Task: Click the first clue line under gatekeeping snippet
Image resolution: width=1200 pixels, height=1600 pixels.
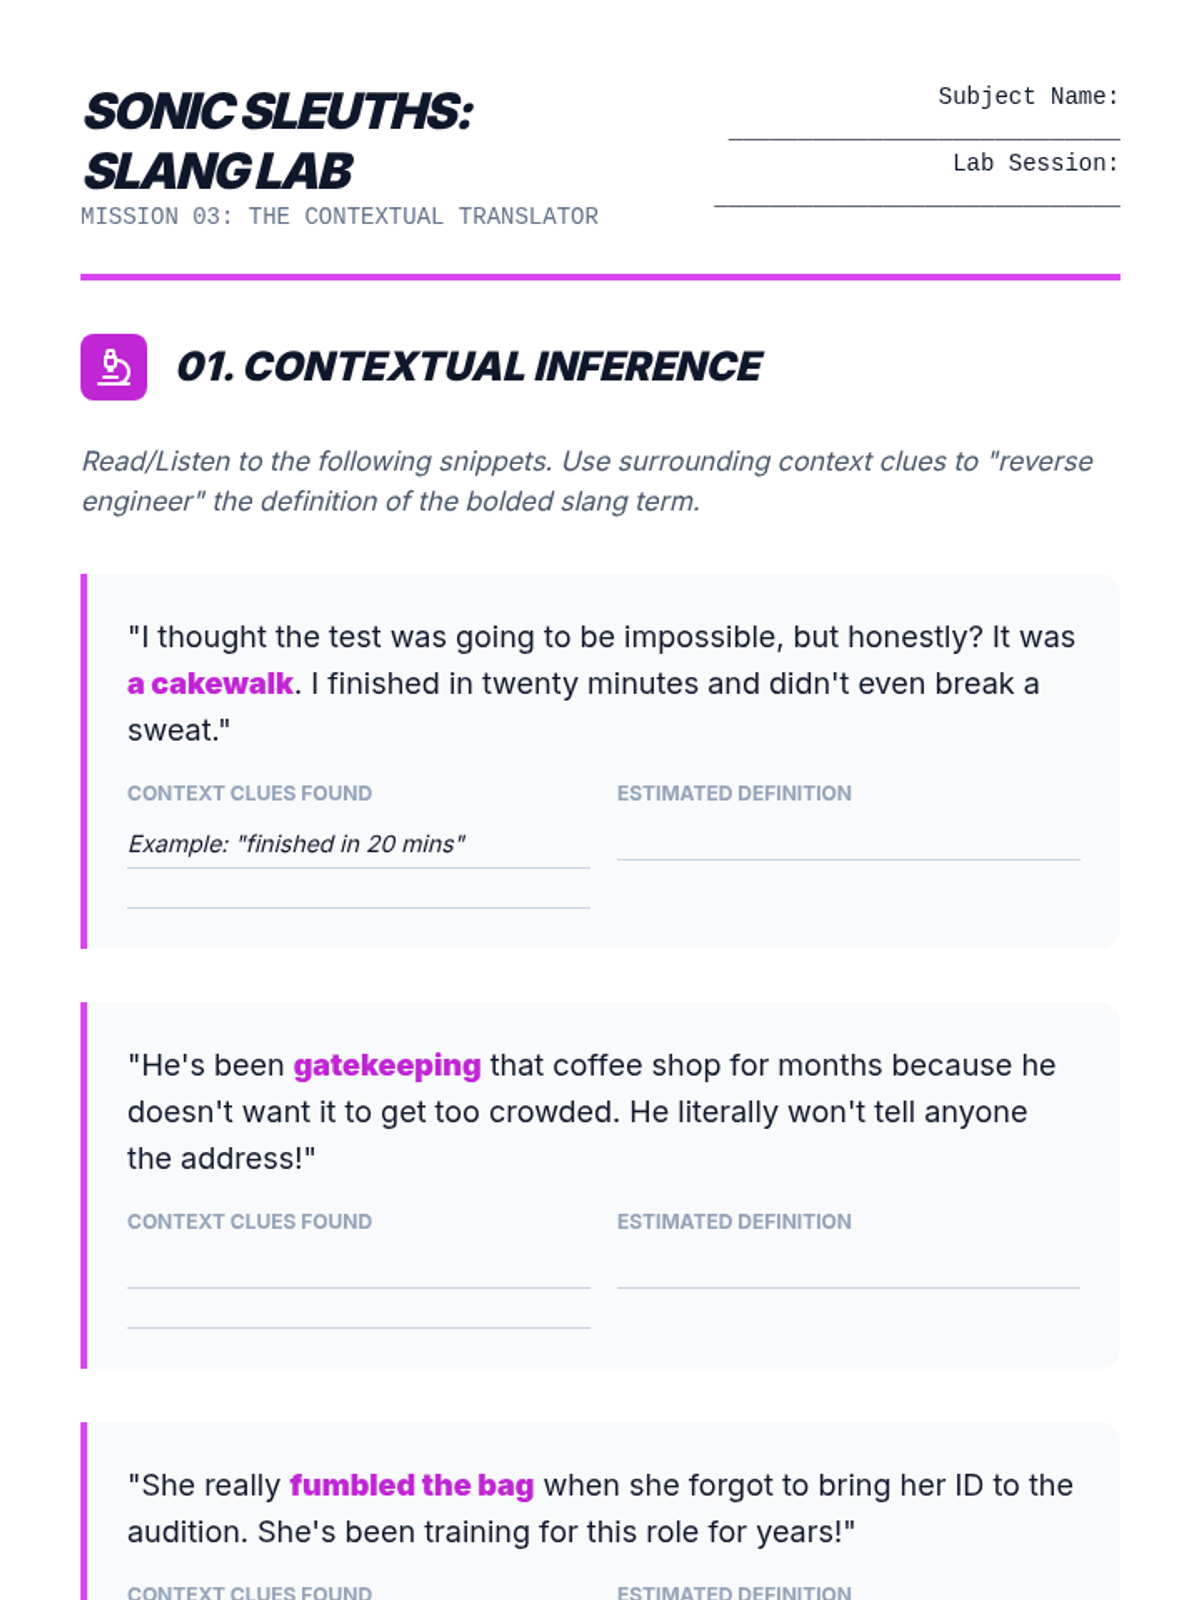Action: click(358, 1273)
